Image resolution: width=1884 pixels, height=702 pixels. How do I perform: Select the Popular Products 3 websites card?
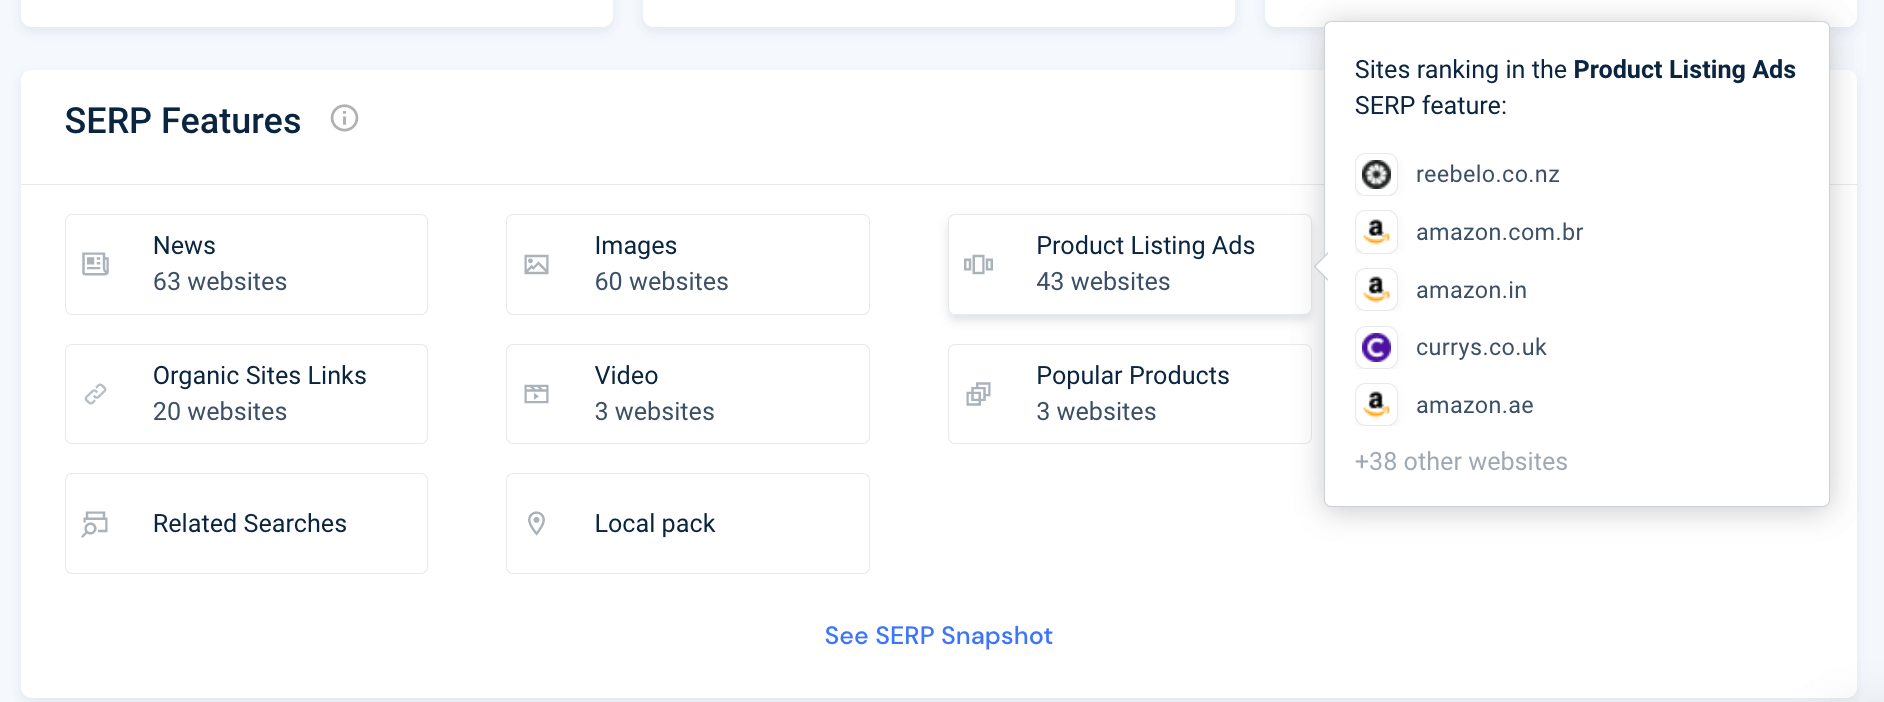pos(1130,394)
